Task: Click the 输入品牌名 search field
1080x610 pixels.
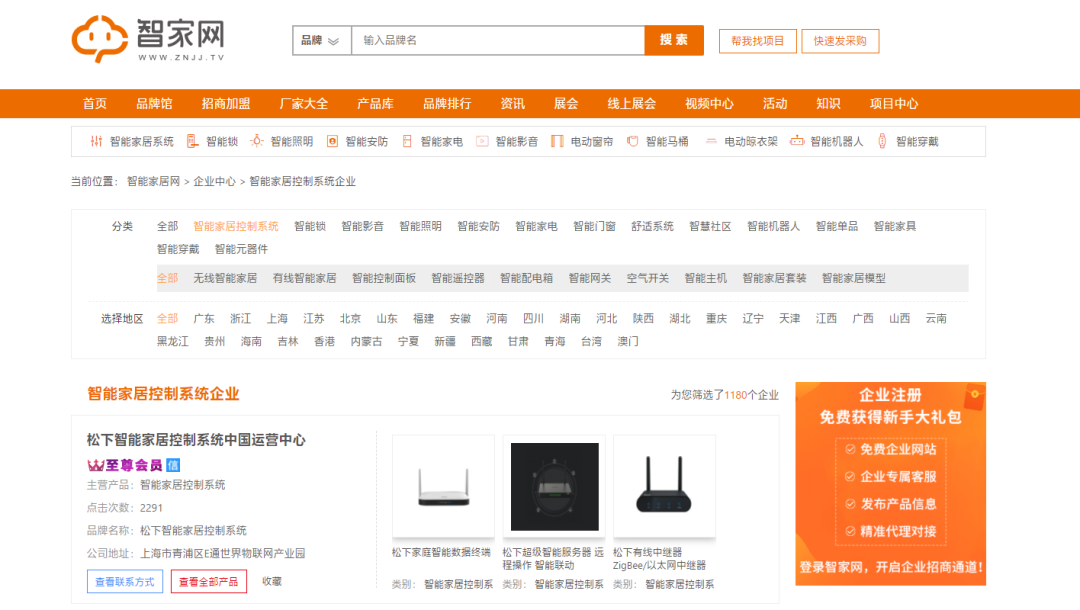Action: [x=497, y=40]
